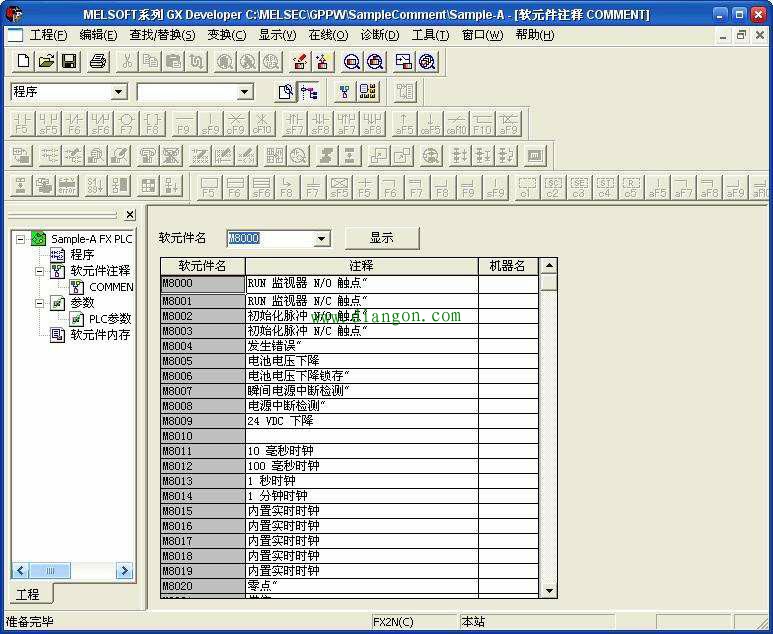Open the 在线(O) menu
The image size is (773, 634).
328,35
